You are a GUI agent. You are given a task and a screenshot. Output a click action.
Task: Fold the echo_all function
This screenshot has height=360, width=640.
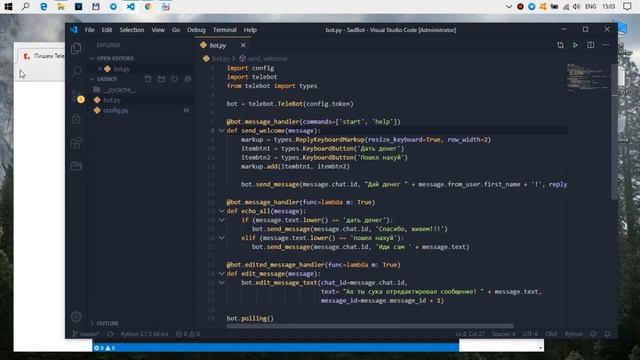coord(222,211)
